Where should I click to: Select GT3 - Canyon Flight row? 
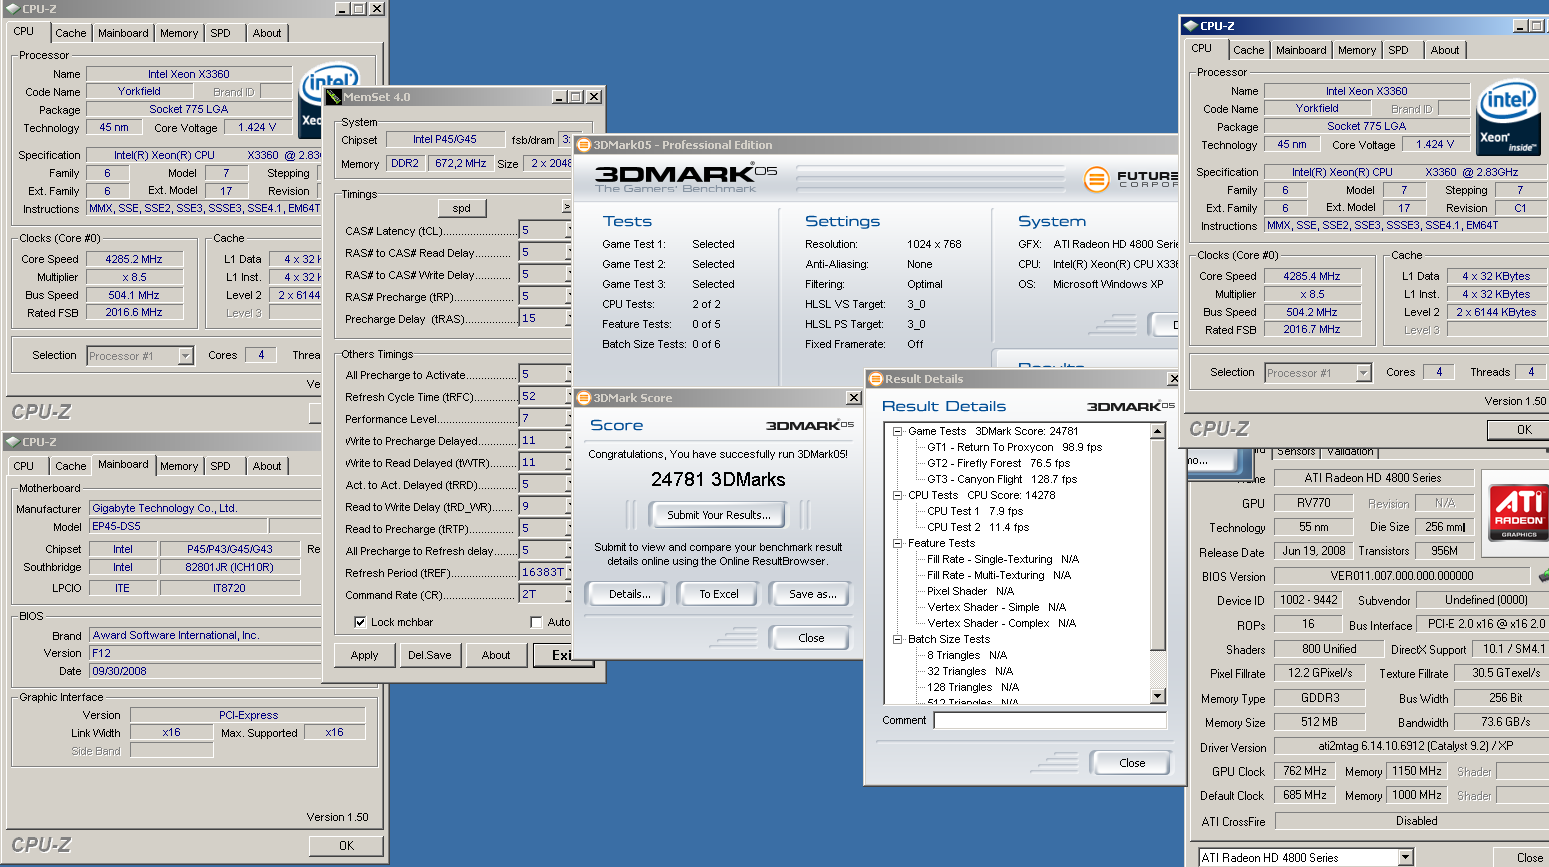click(x=1002, y=479)
